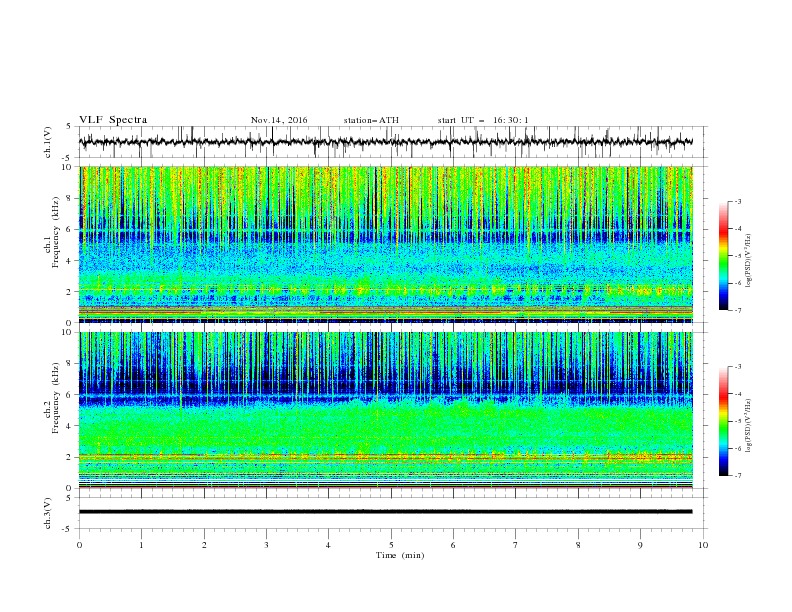The image size is (792, 612).
Task: Click the ch.1 "Frequency (kHz)" axis label
Action: tap(56, 233)
